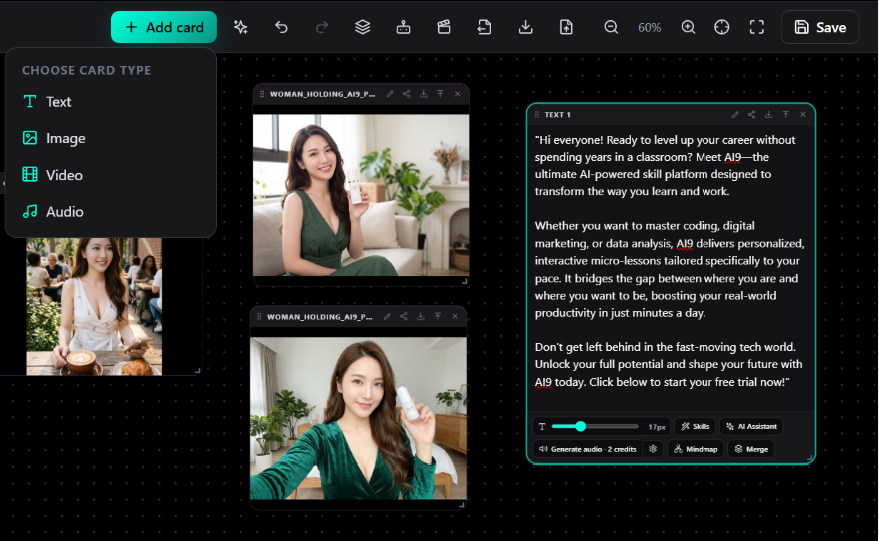Choose Audio card type

(110, 211)
